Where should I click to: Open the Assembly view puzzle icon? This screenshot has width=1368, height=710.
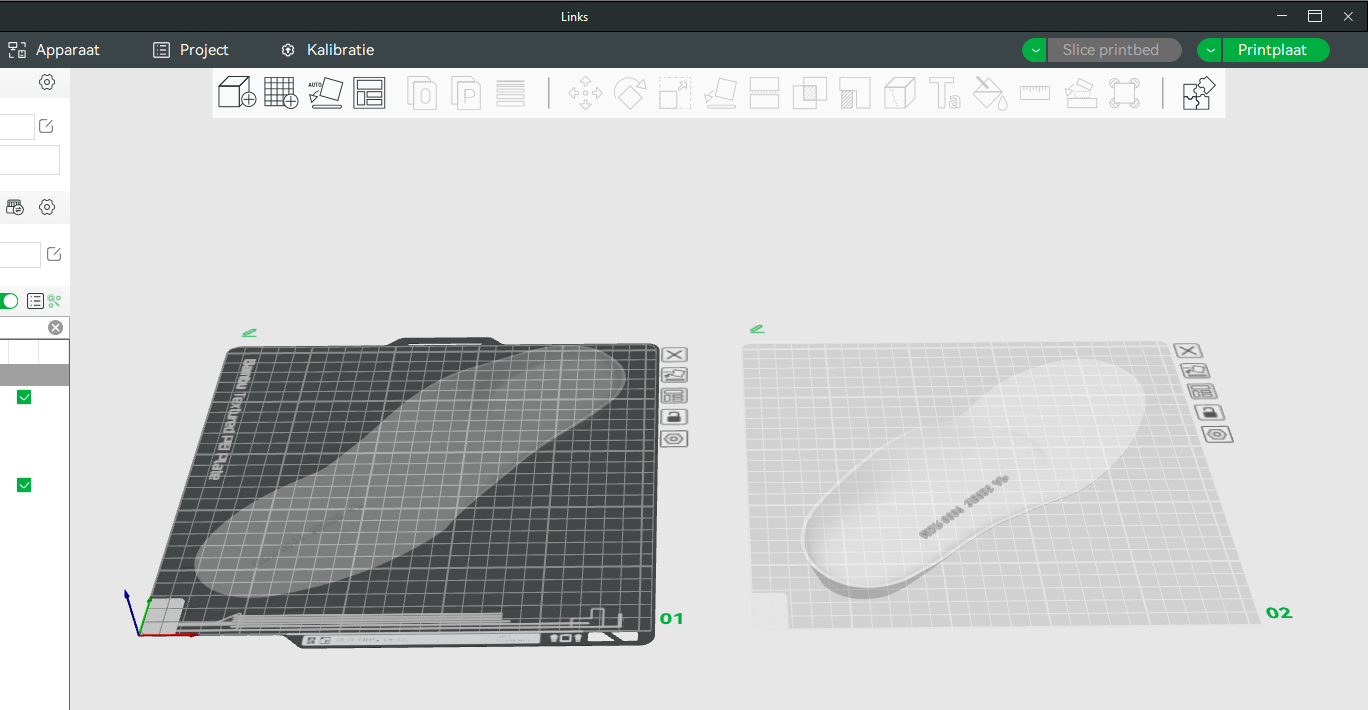pyautogui.click(x=1197, y=93)
